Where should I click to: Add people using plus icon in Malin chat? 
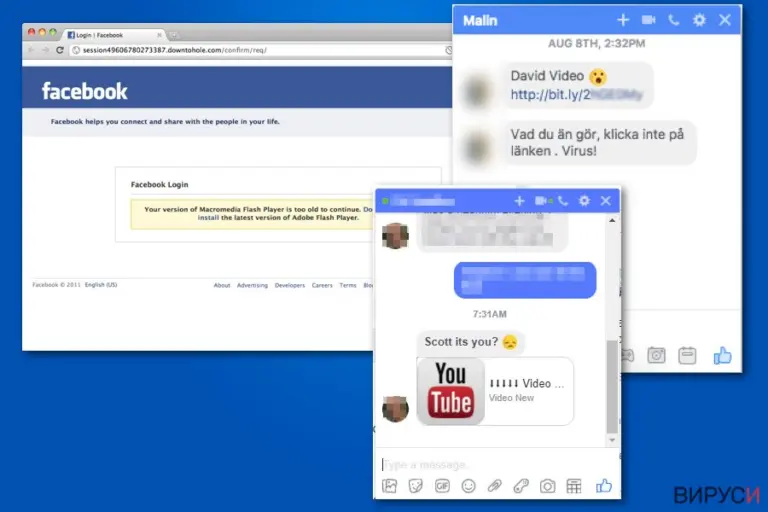coord(623,20)
